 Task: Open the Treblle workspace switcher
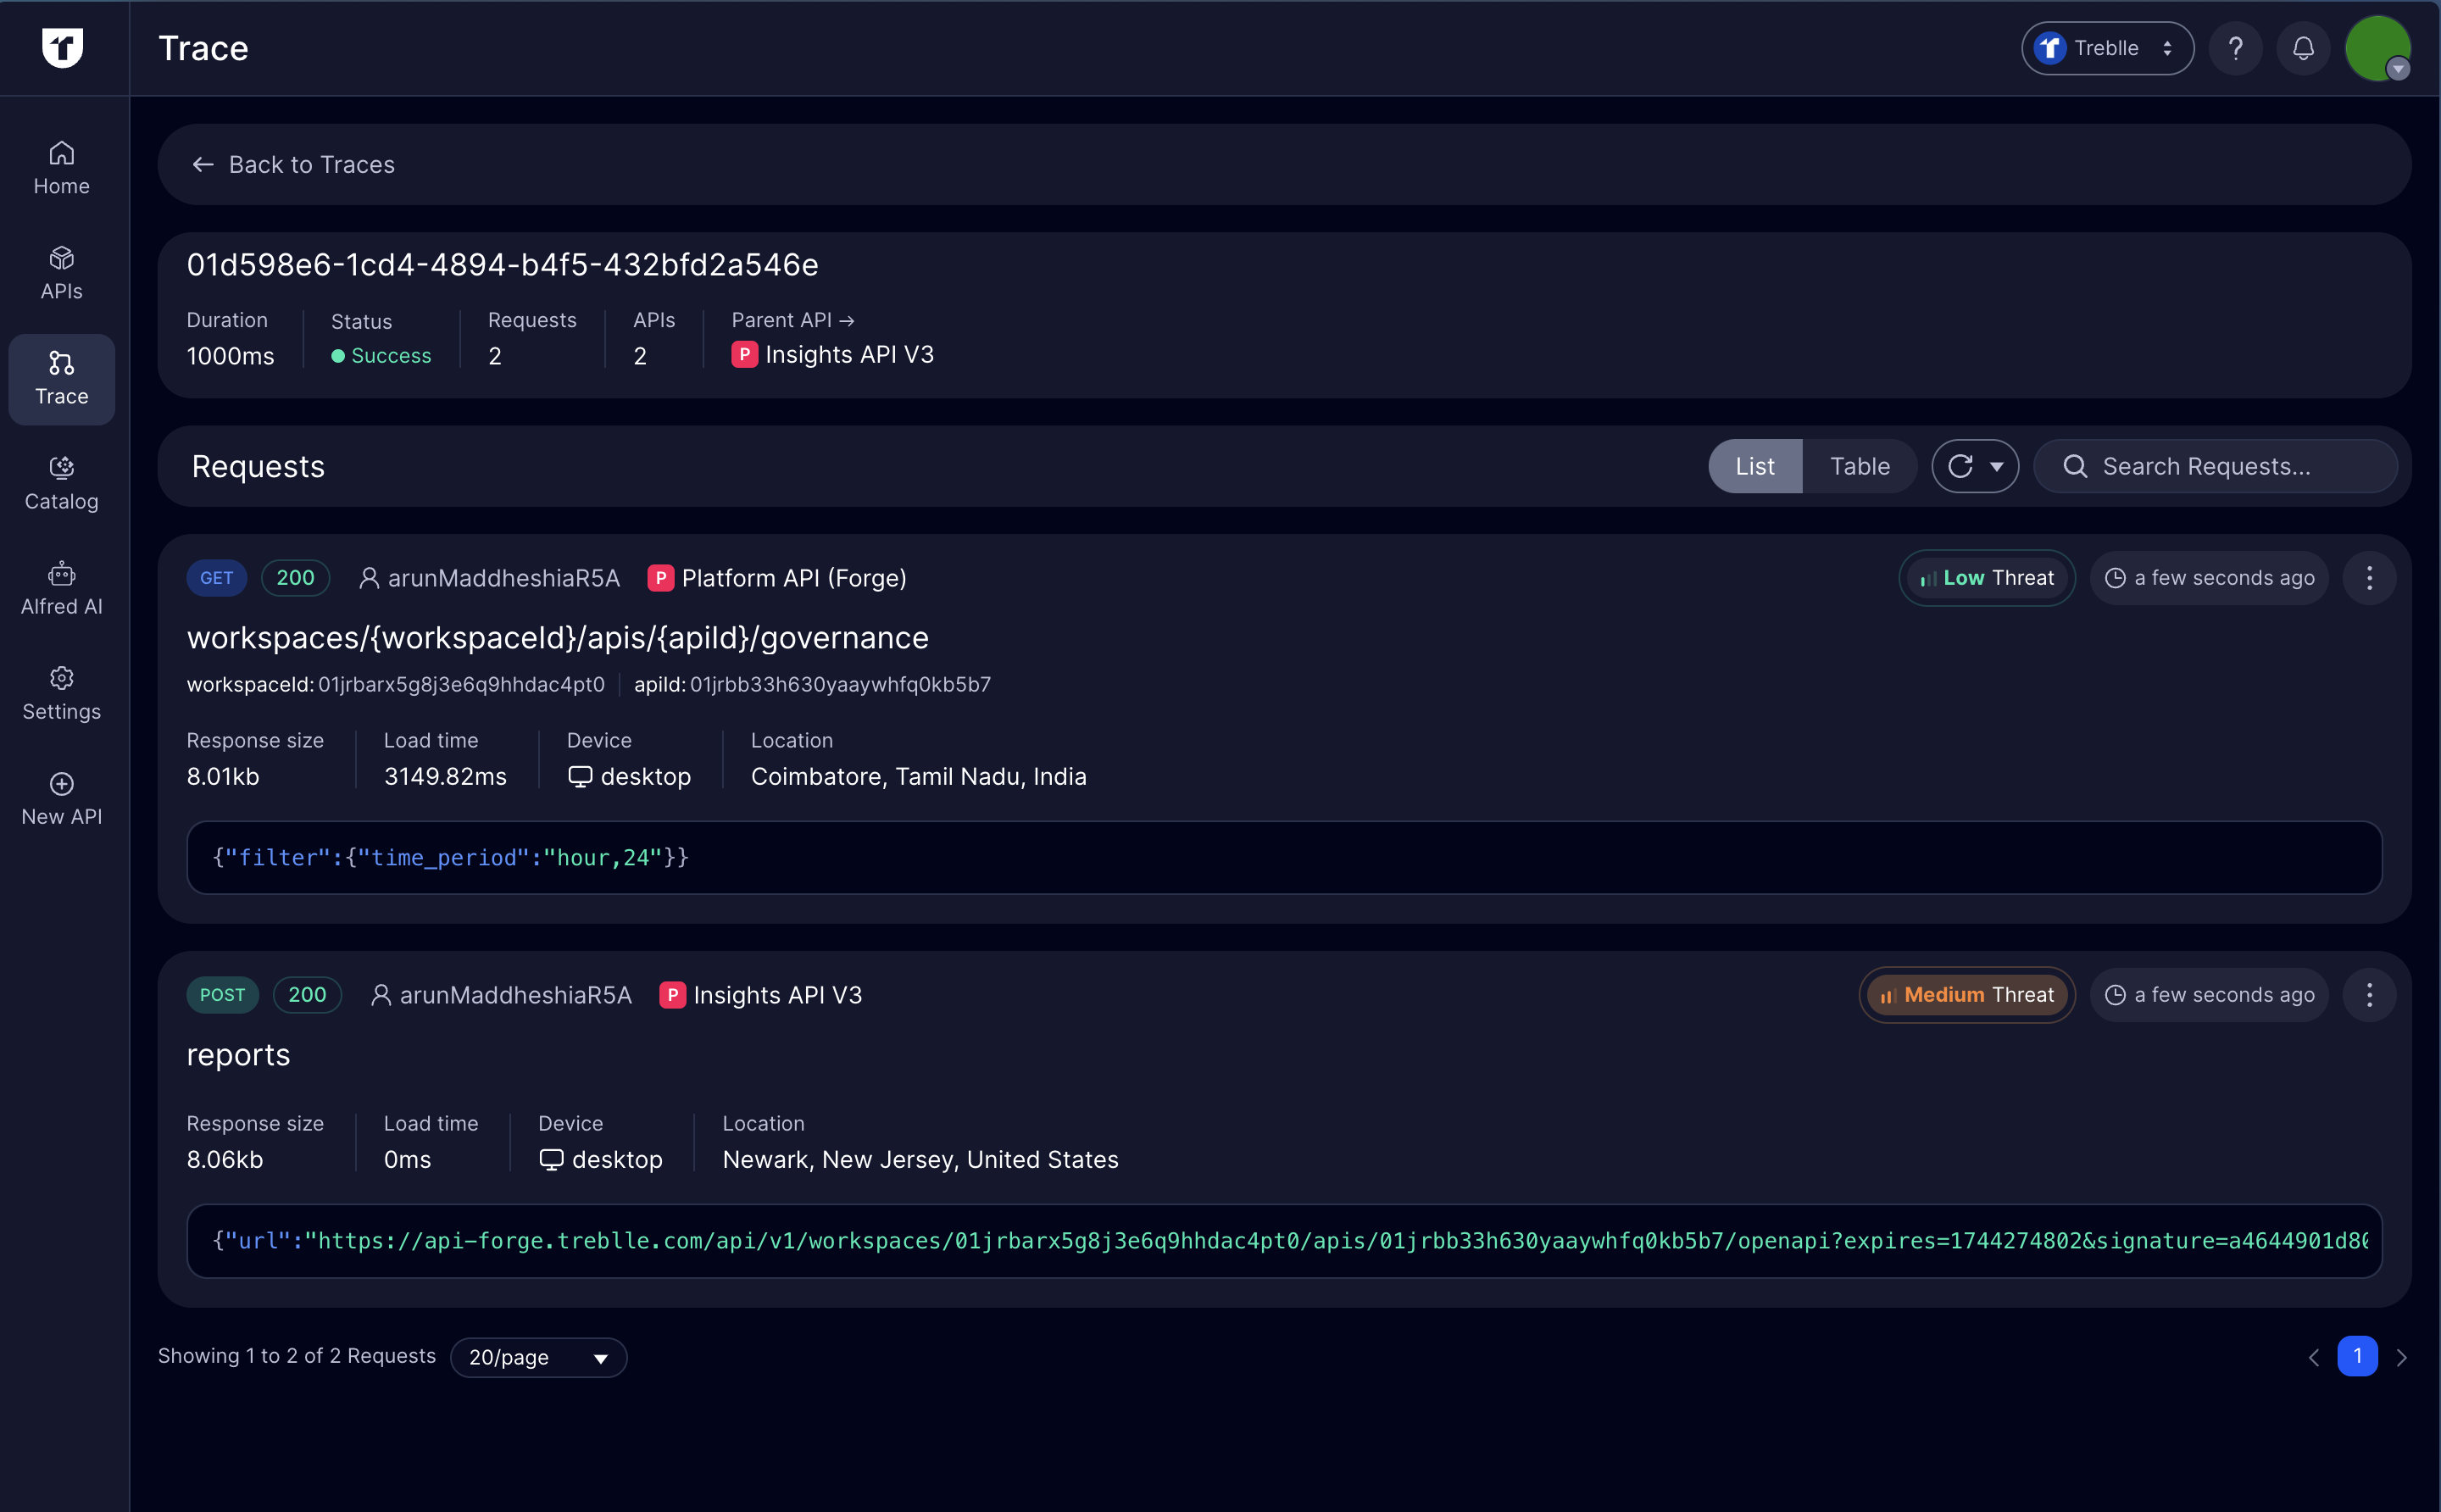(x=2107, y=48)
